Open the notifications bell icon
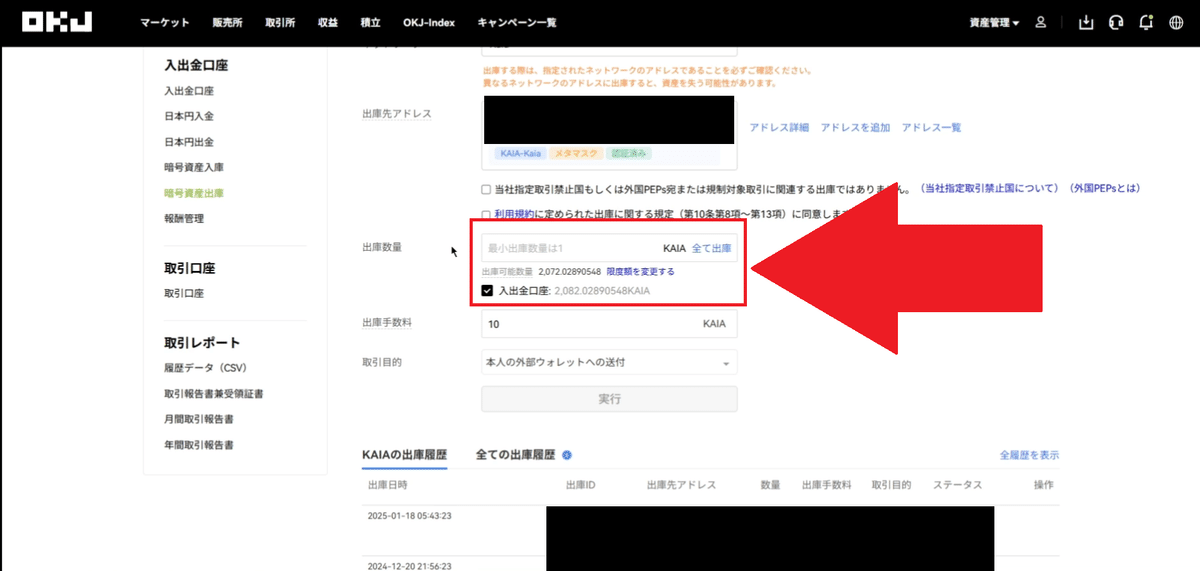The image size is (1200, 571). [1146, 22]
